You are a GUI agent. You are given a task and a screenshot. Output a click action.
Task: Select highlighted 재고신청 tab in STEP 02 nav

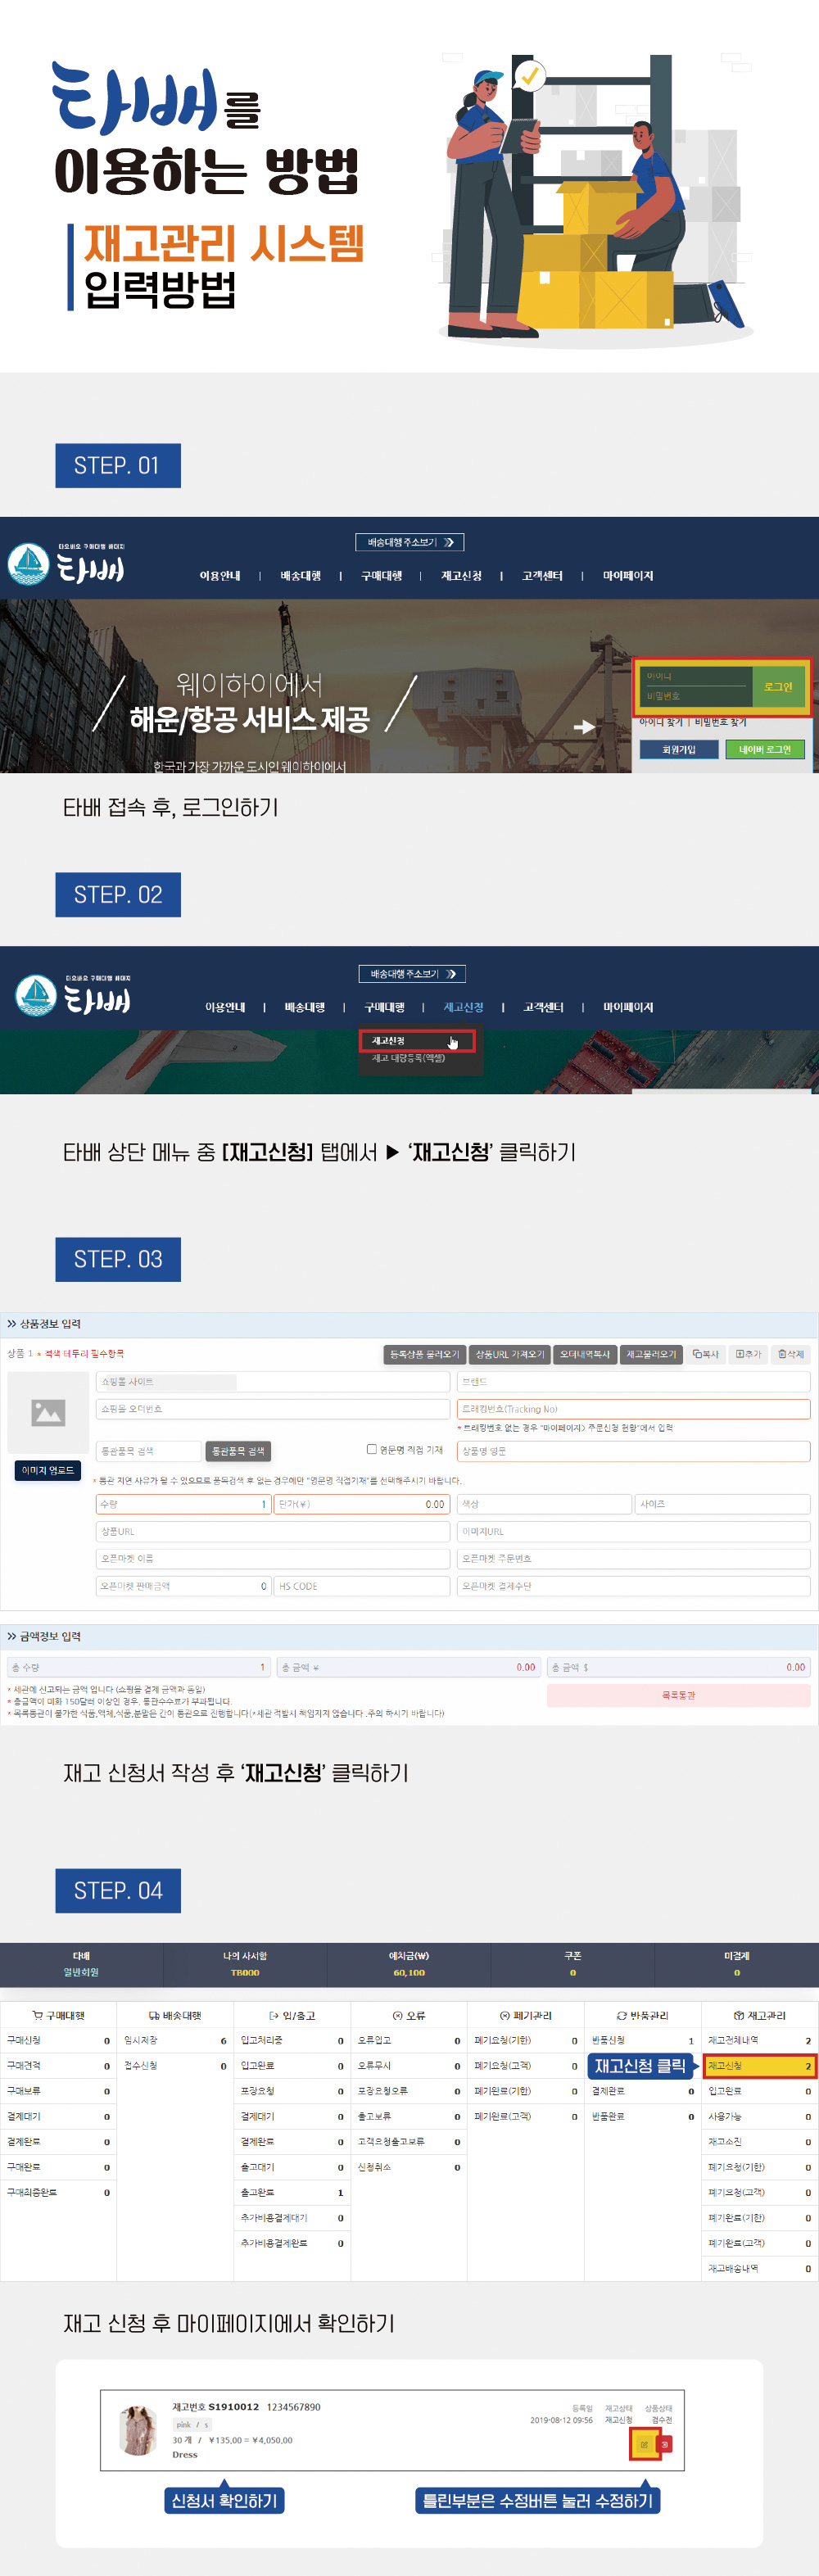point(464,1007)
